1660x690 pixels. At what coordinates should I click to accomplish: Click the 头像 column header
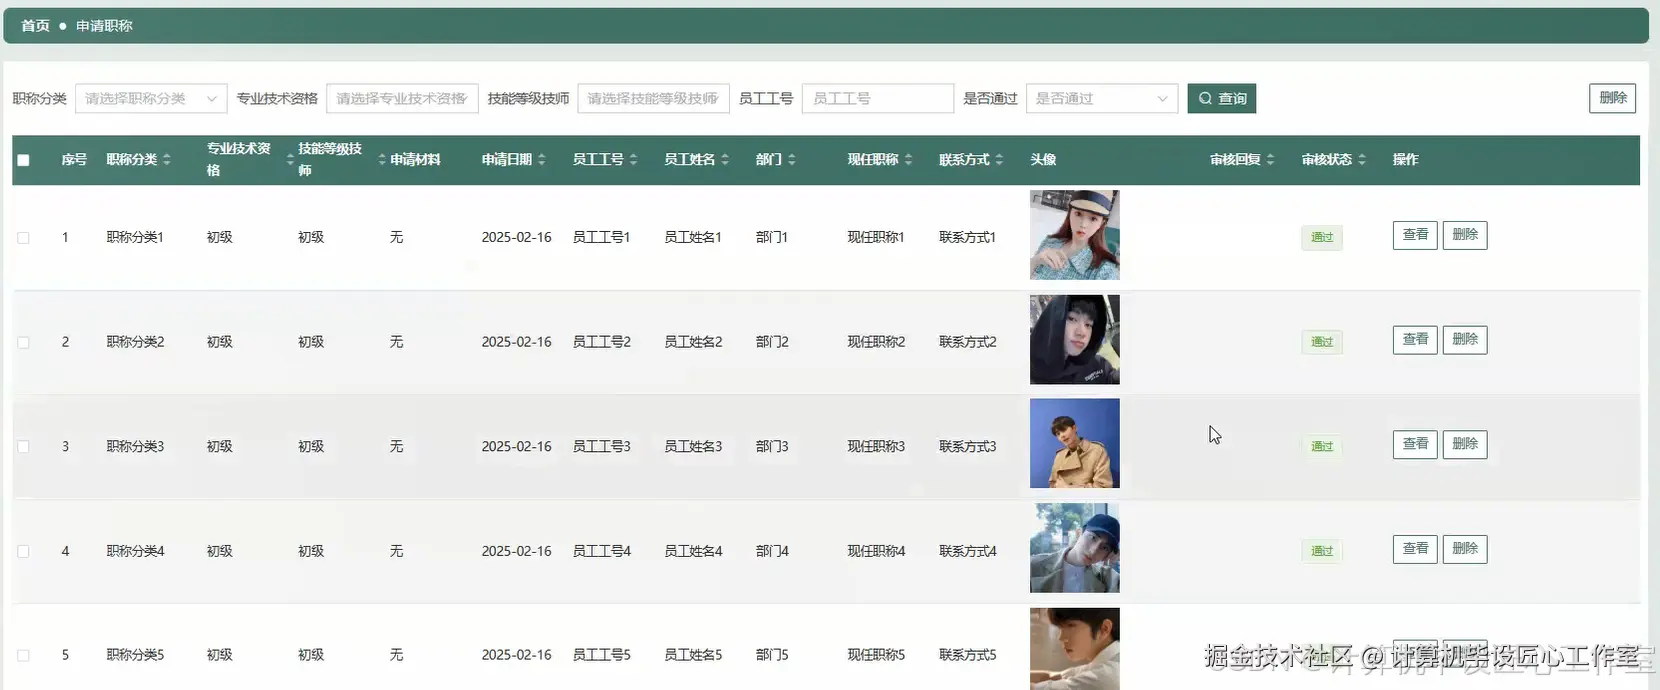tap(1043, 160)
